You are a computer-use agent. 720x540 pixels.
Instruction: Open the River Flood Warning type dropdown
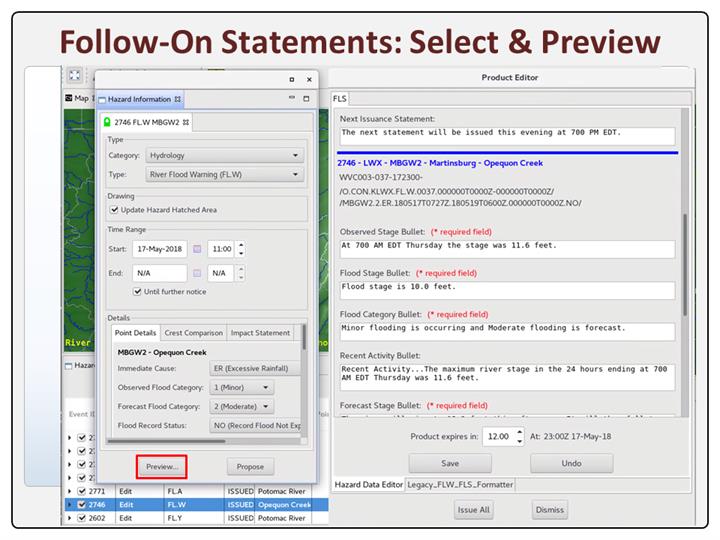pos(225,174)
